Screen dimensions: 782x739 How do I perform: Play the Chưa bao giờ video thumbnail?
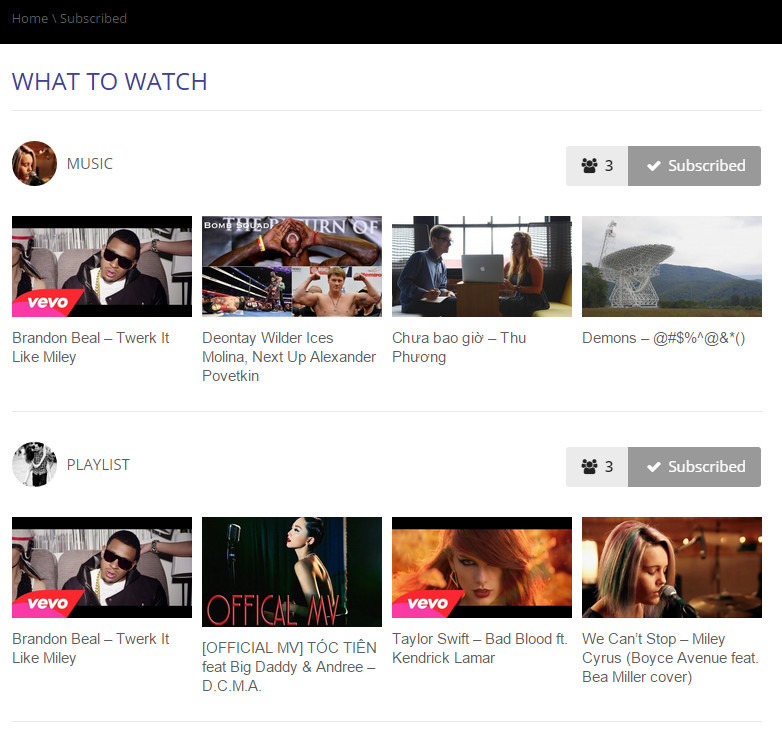pyautogui.click(x=482, y=266)
